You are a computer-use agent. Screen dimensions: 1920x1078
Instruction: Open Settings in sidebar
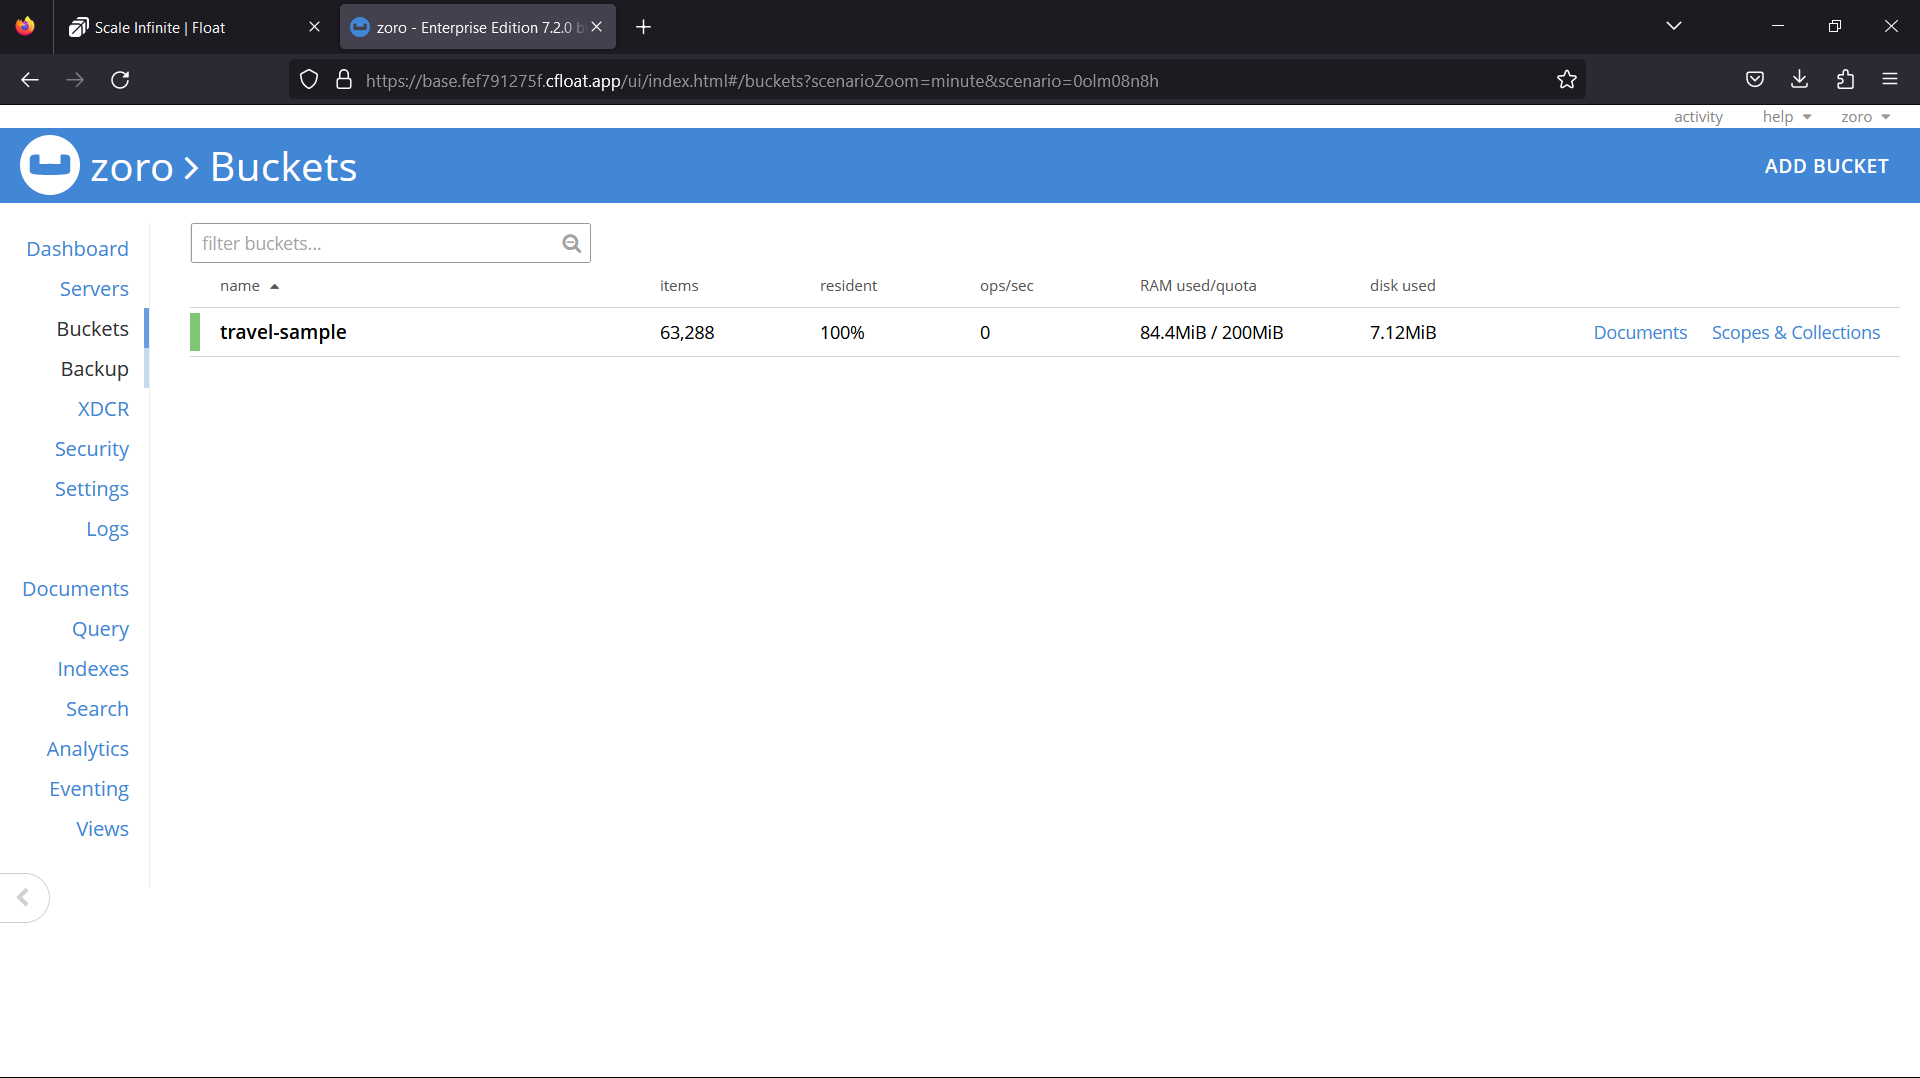click(x=91, y=489)
